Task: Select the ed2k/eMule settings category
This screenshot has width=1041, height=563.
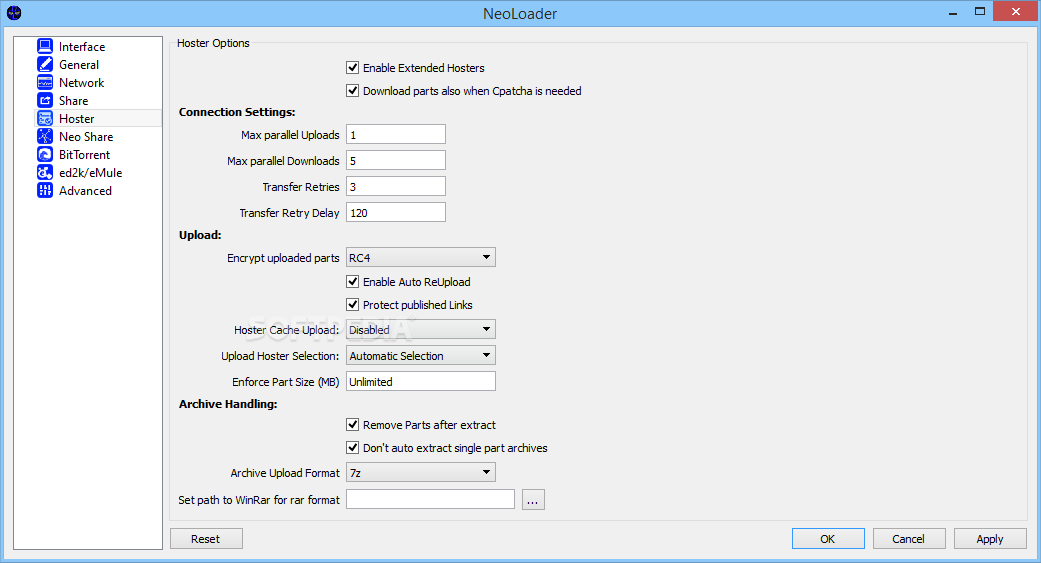Action: pos(90,173)
